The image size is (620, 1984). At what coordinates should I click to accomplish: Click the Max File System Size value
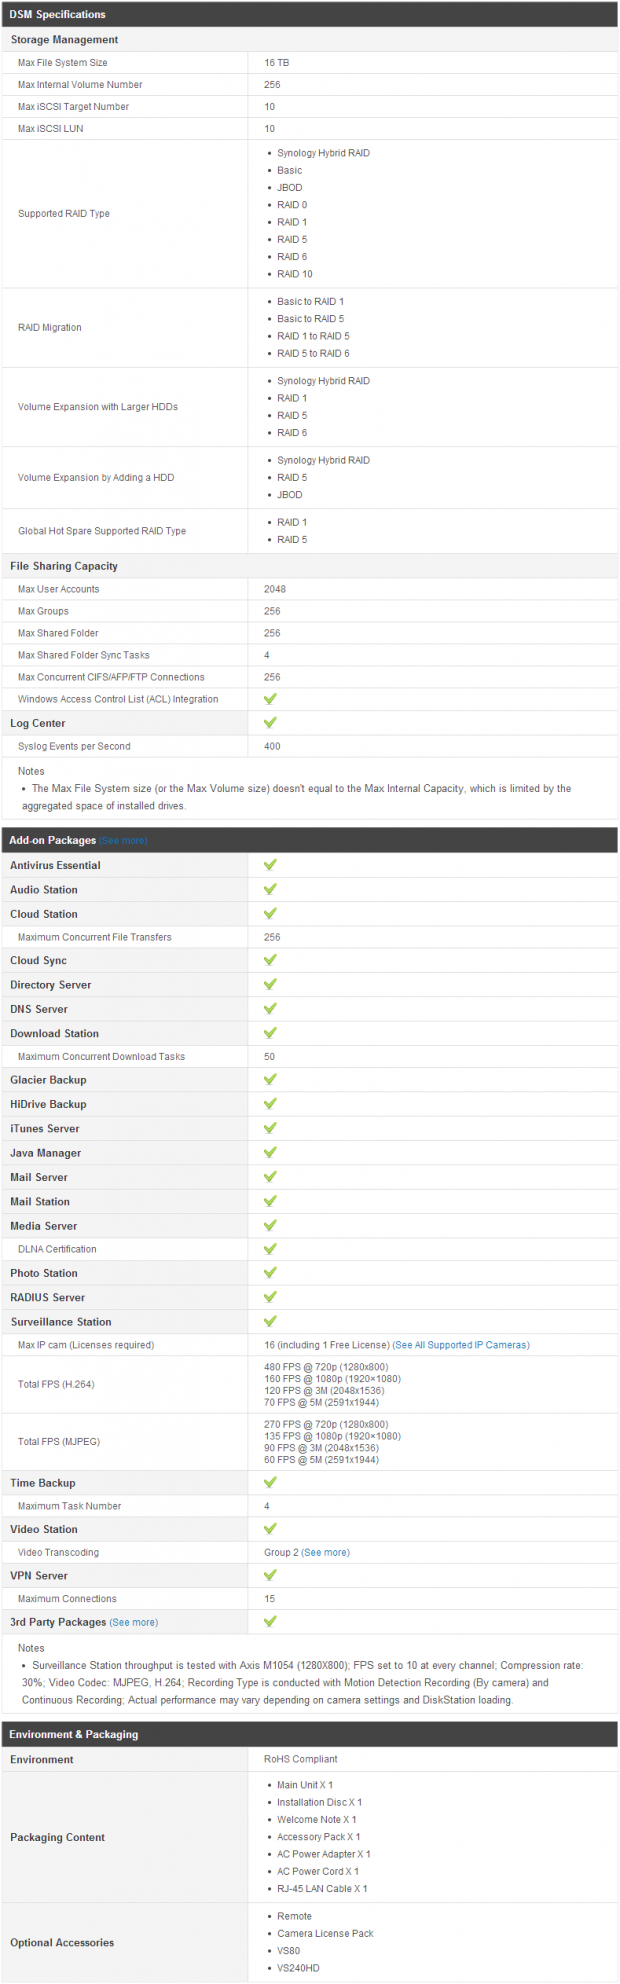coord(277,63)
